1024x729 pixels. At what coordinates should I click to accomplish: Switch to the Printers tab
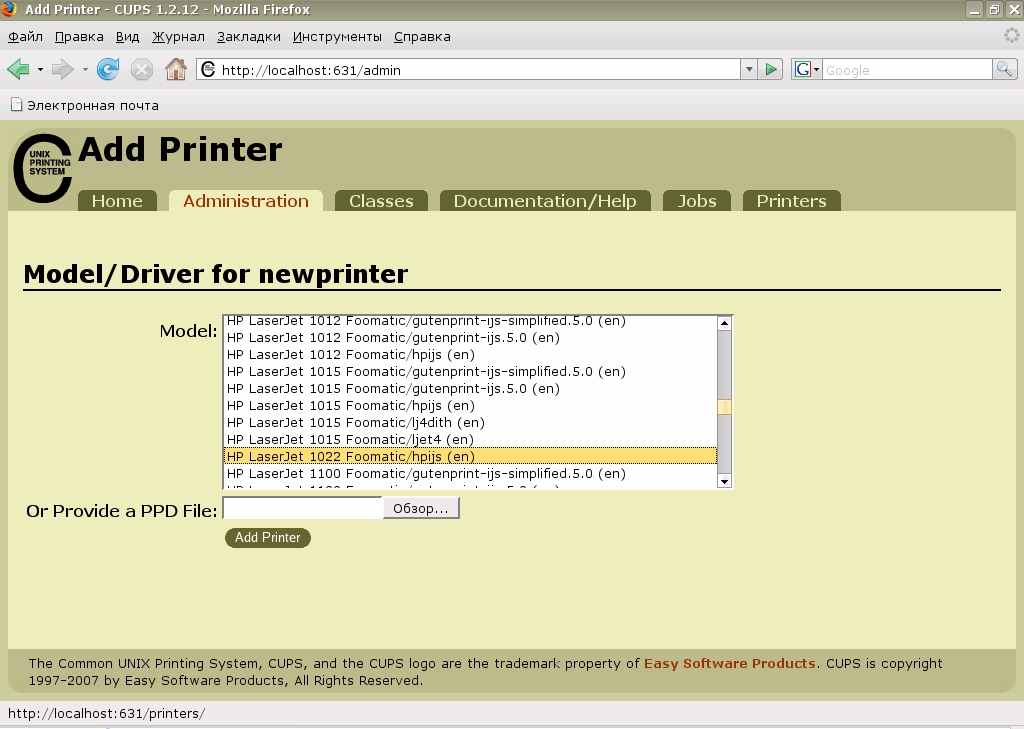792,201
